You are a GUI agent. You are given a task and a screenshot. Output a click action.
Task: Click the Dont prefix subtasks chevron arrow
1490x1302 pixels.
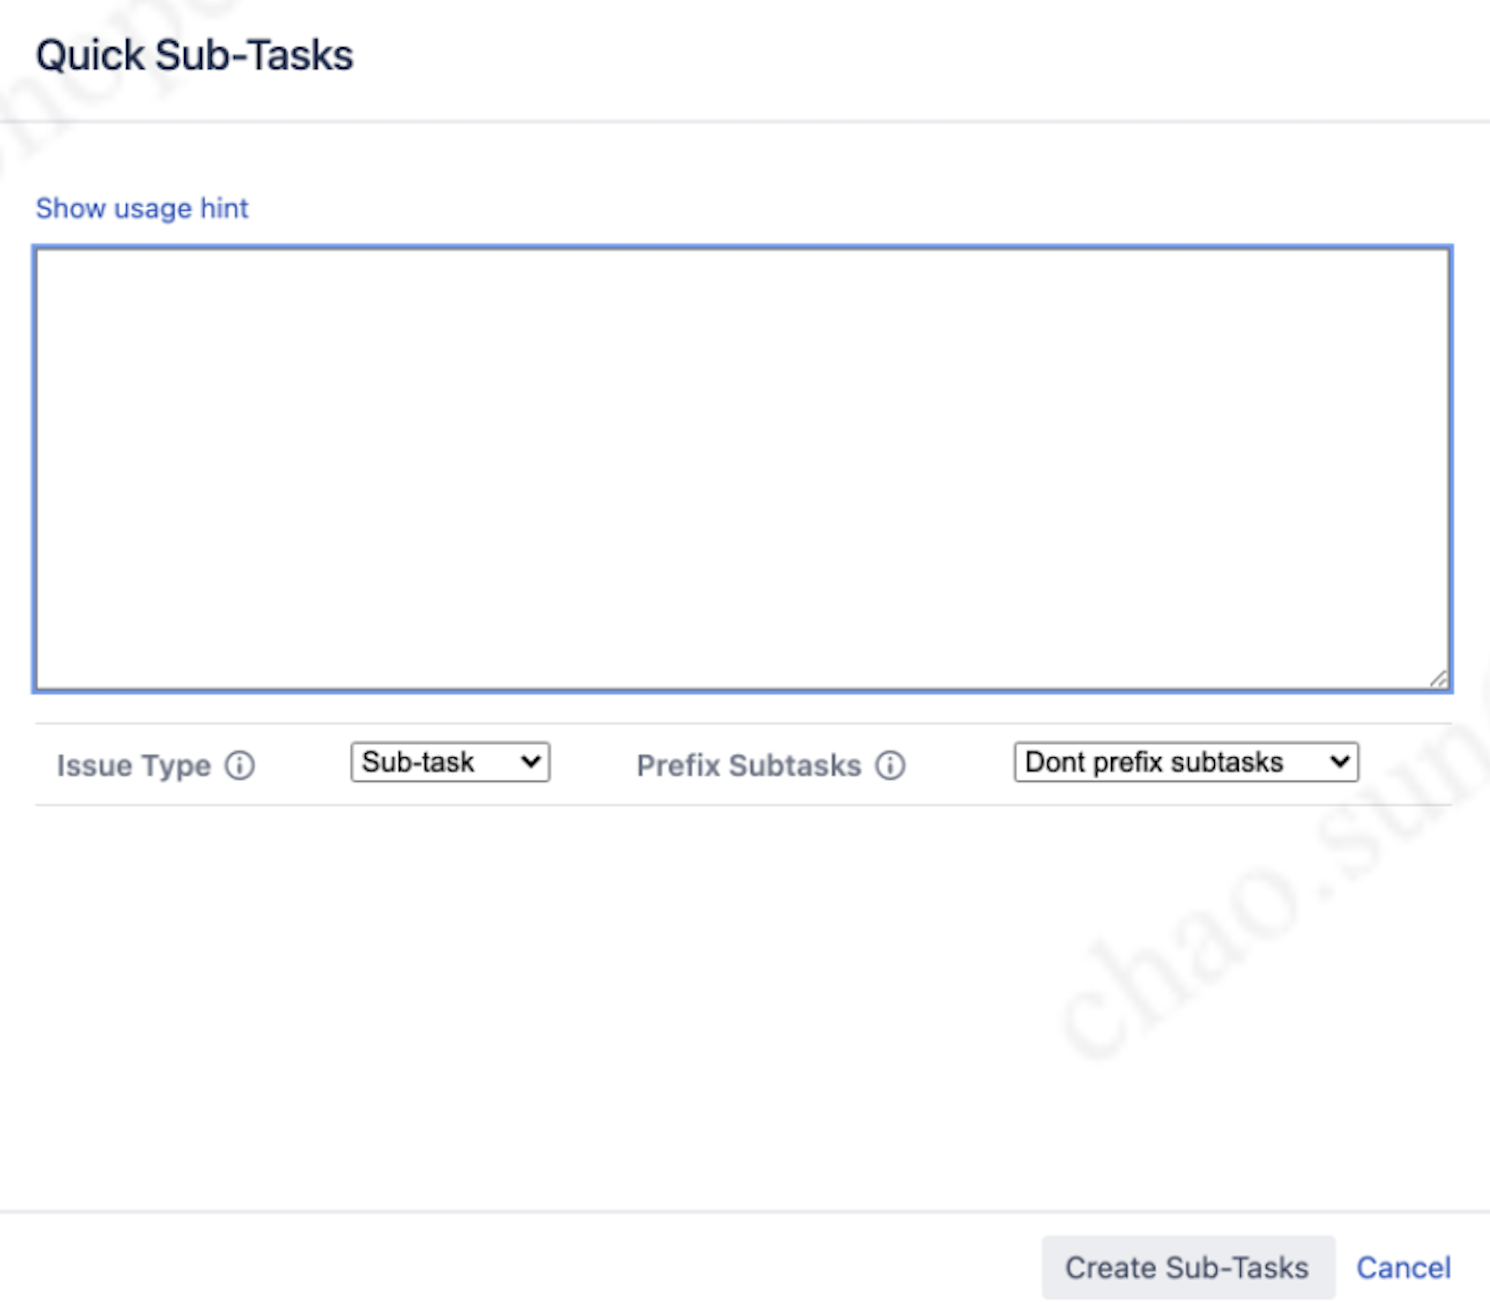1340,762
